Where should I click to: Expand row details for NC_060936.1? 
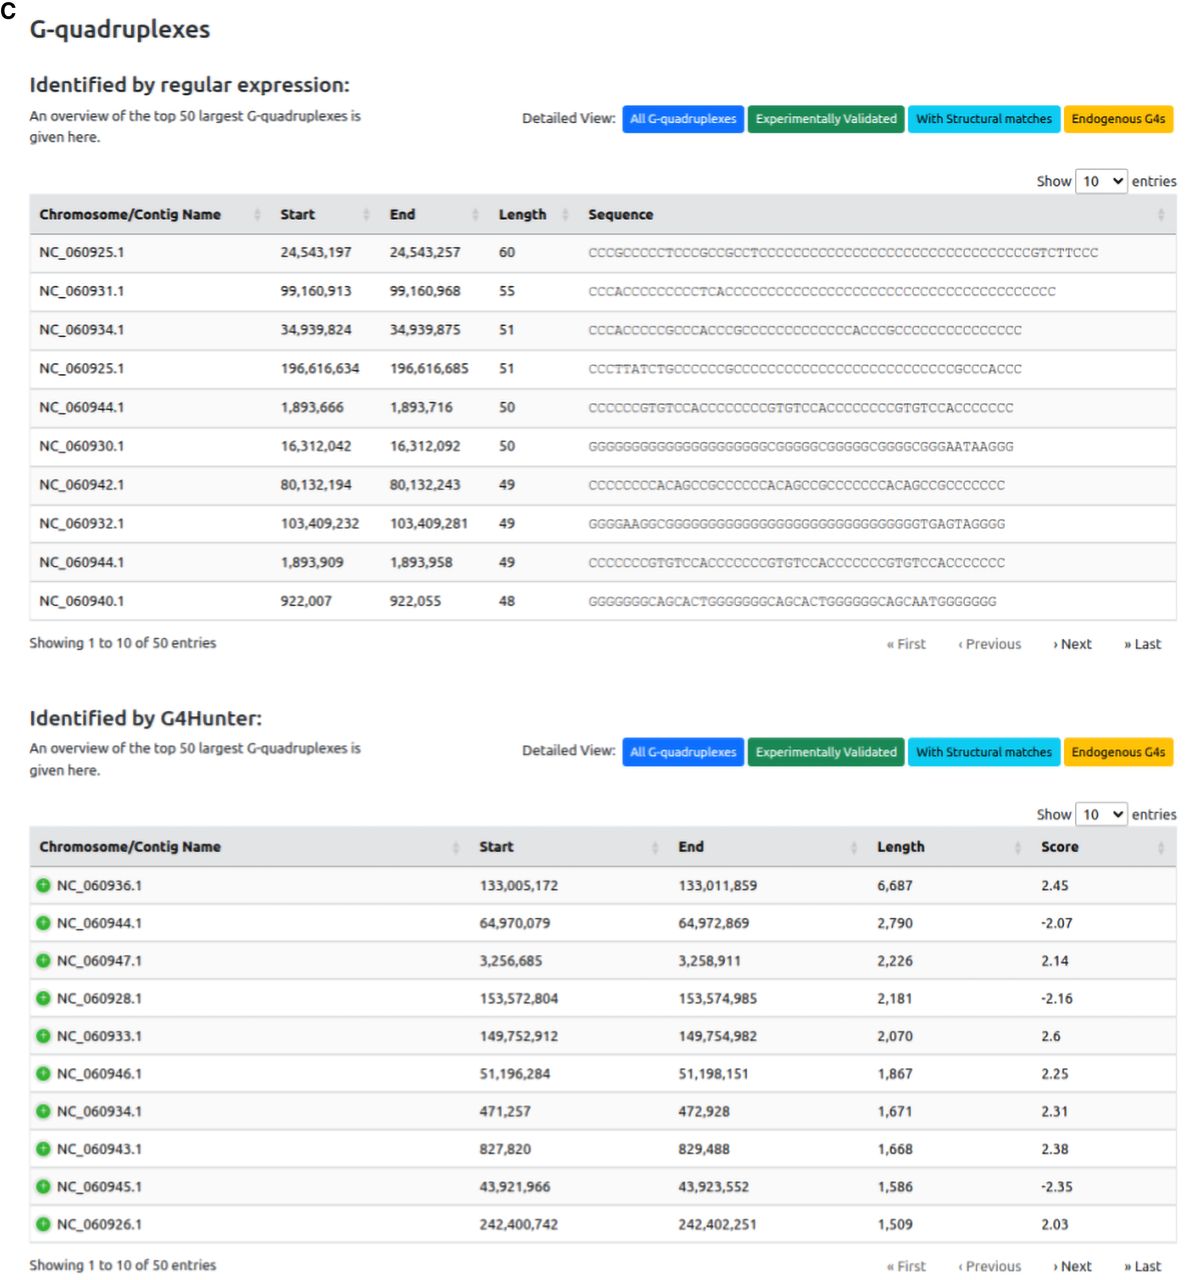tap(43, 885)
